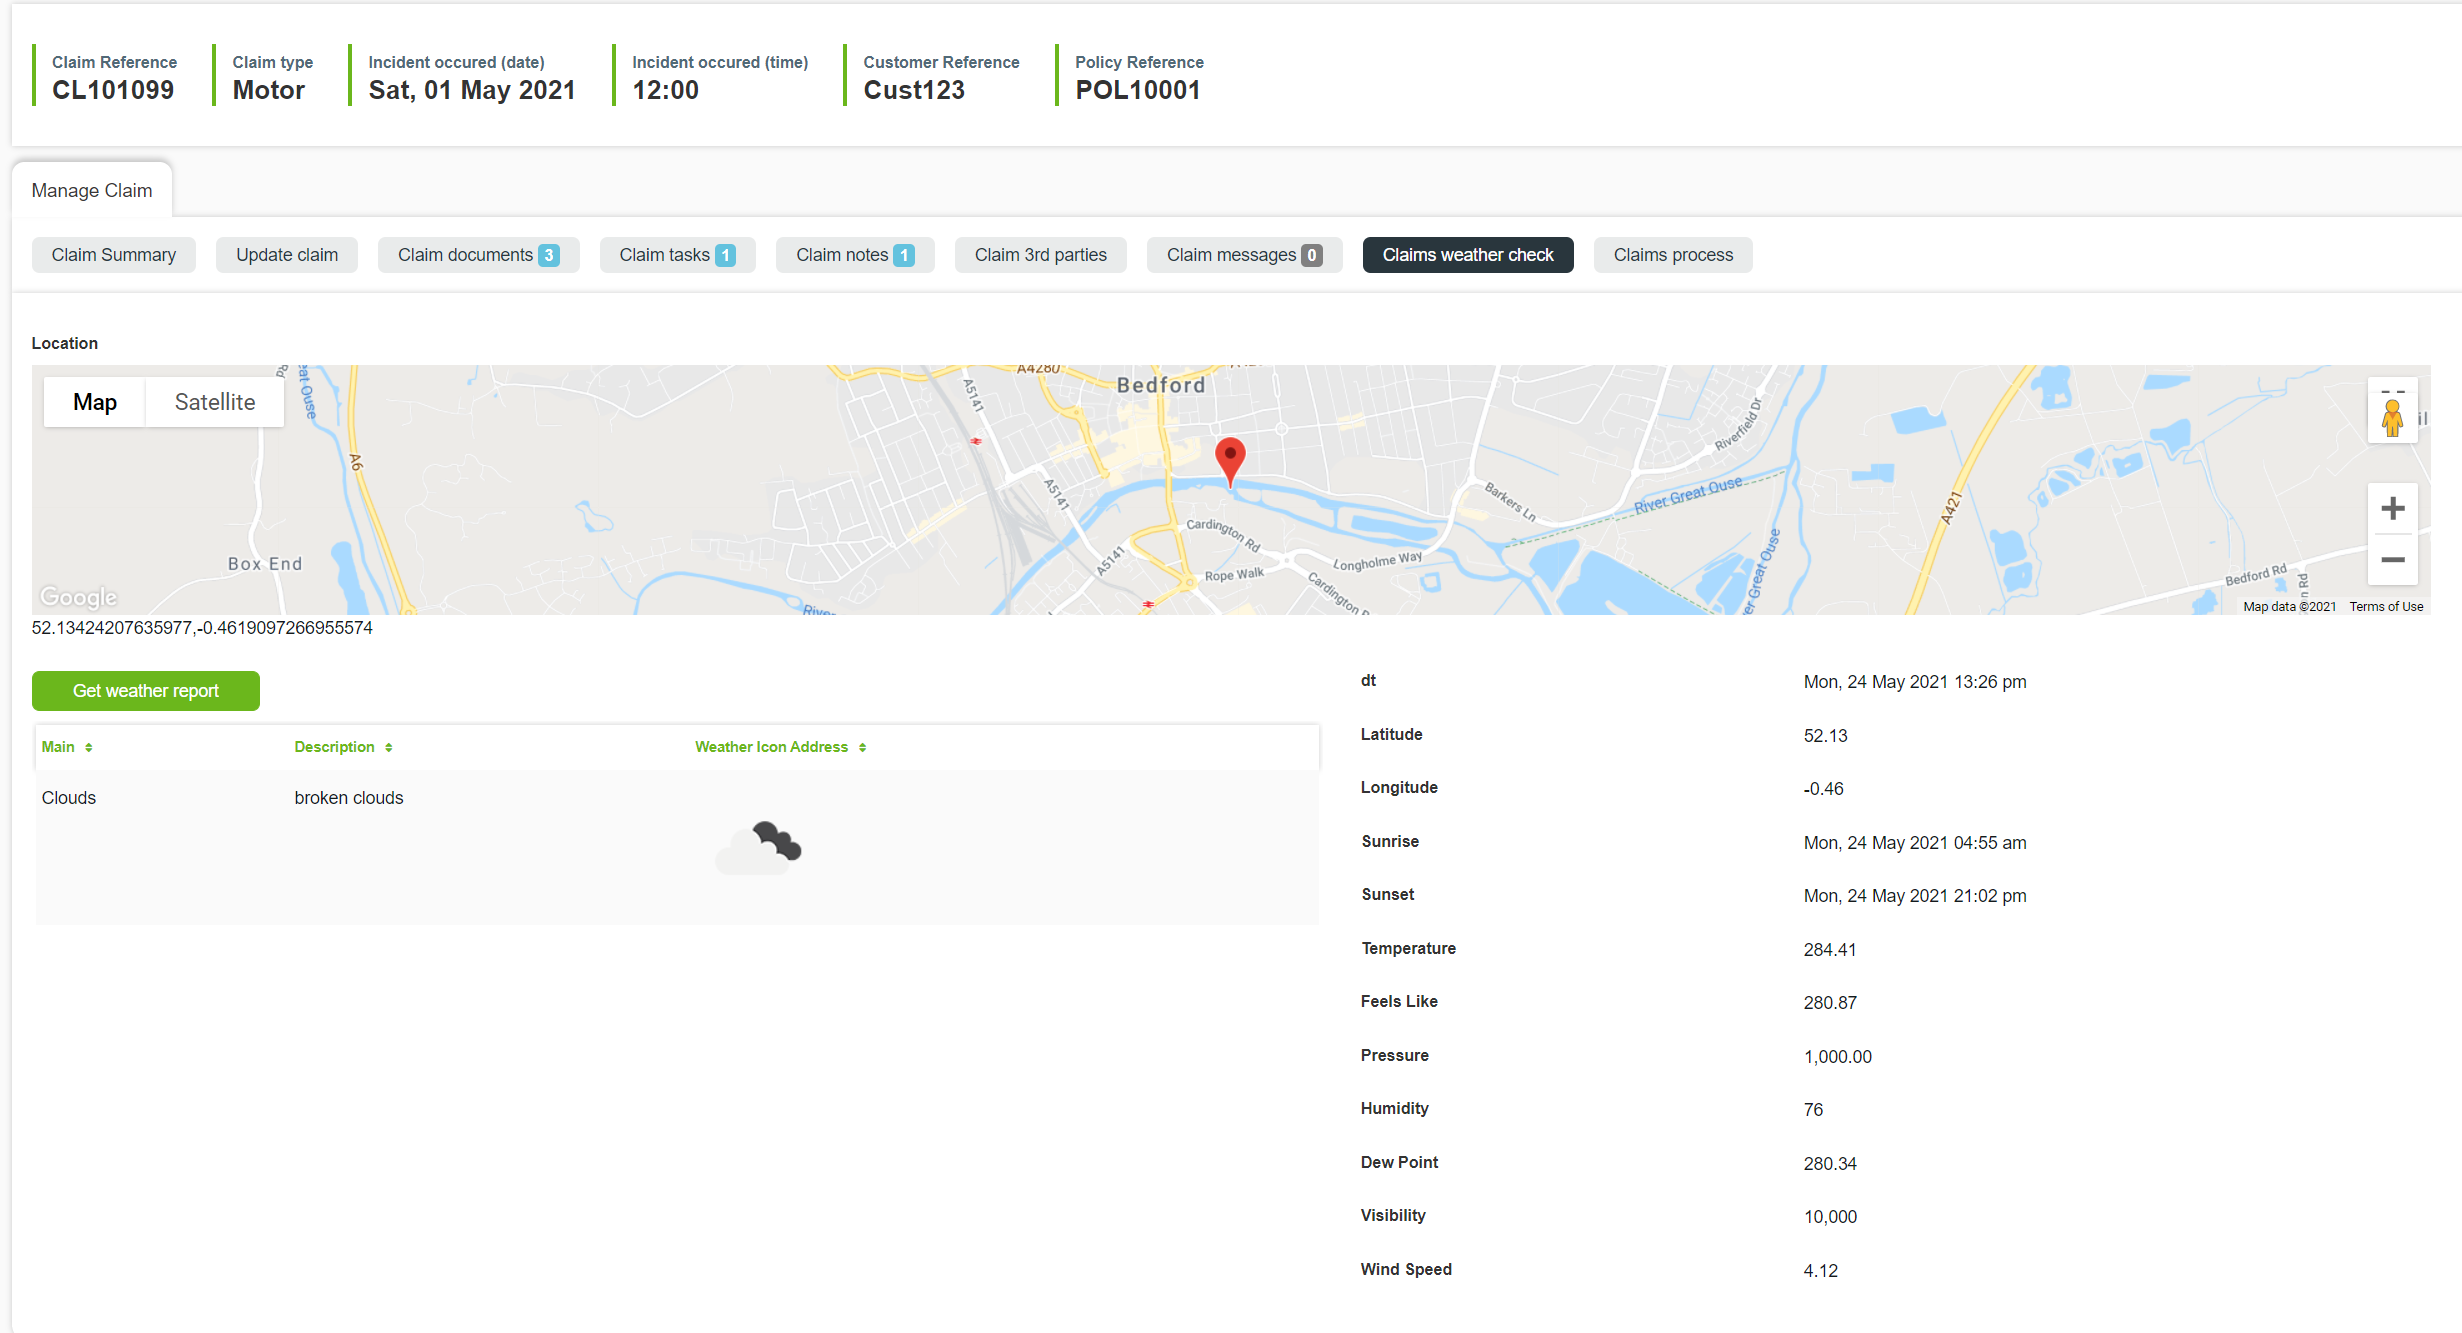Open the Manage Claim tab
Image resolution: width=2462 pixels, height=1333 pixels.
pyautogui.click(x=92, y=190)
